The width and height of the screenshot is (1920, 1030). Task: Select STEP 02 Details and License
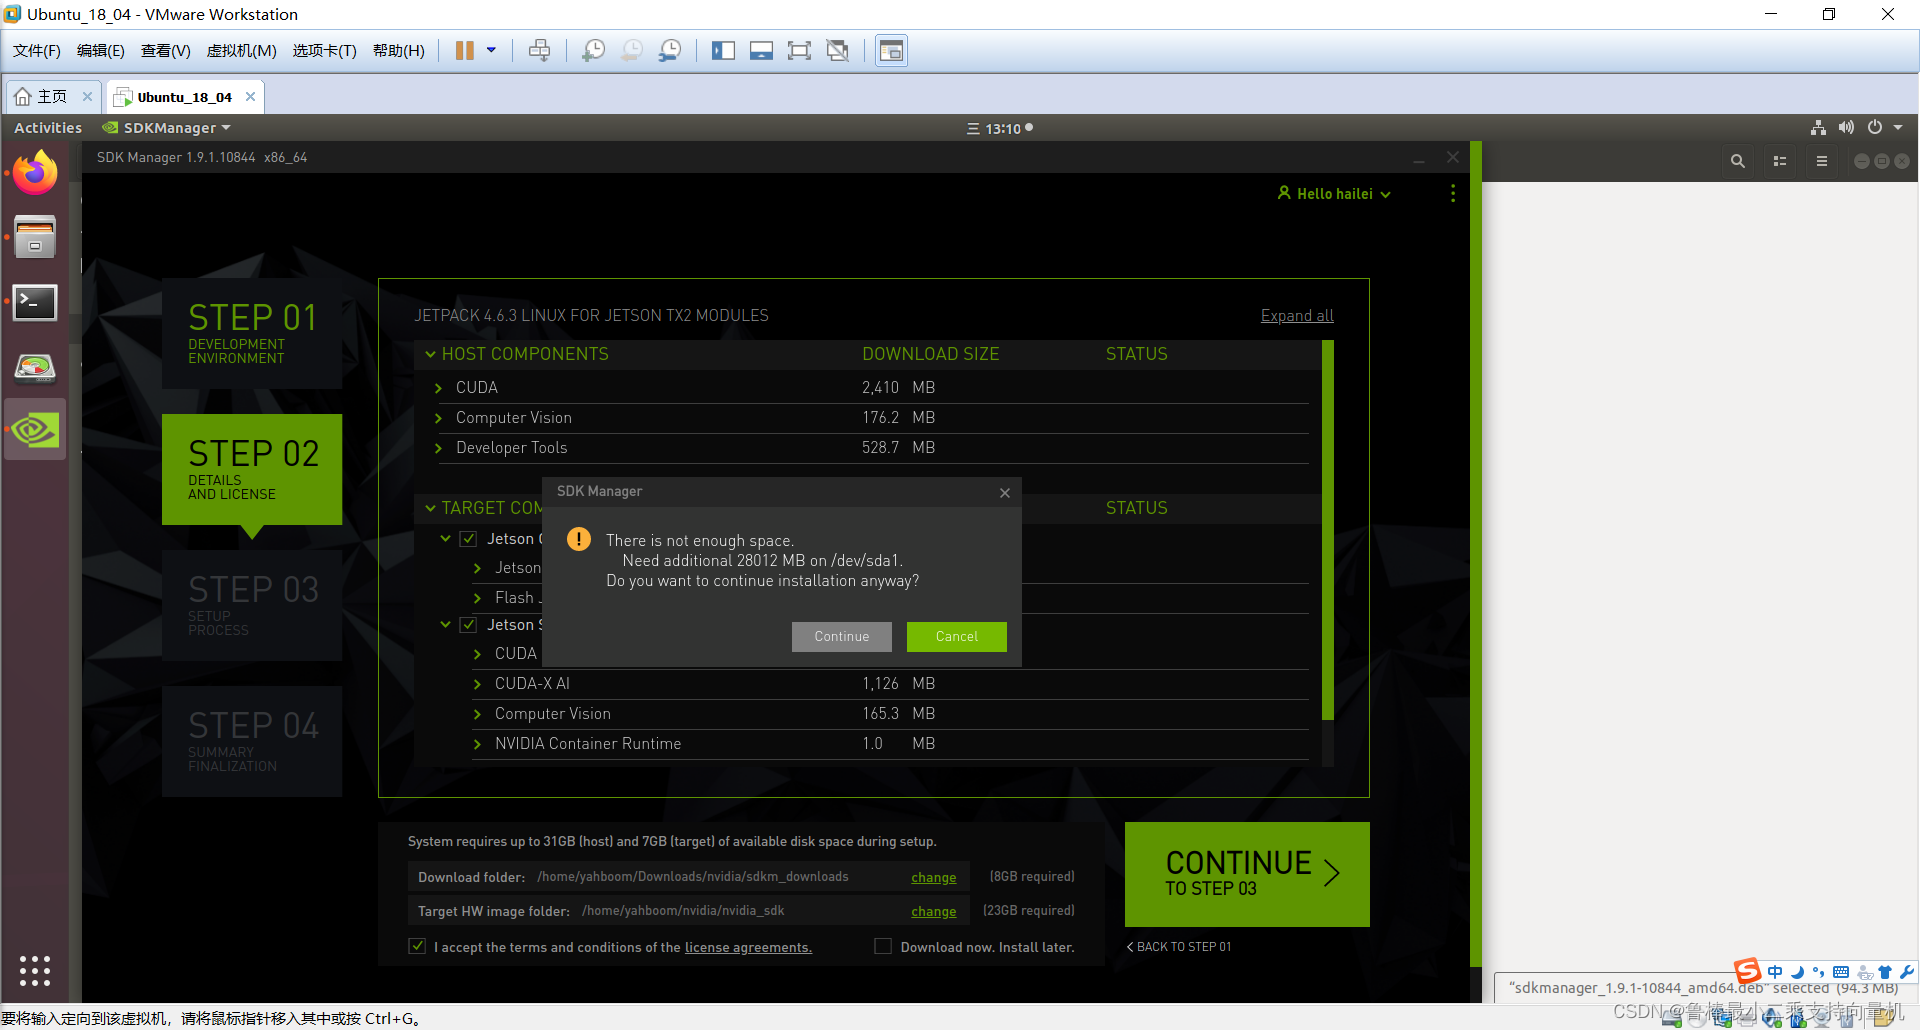[252, 469]
